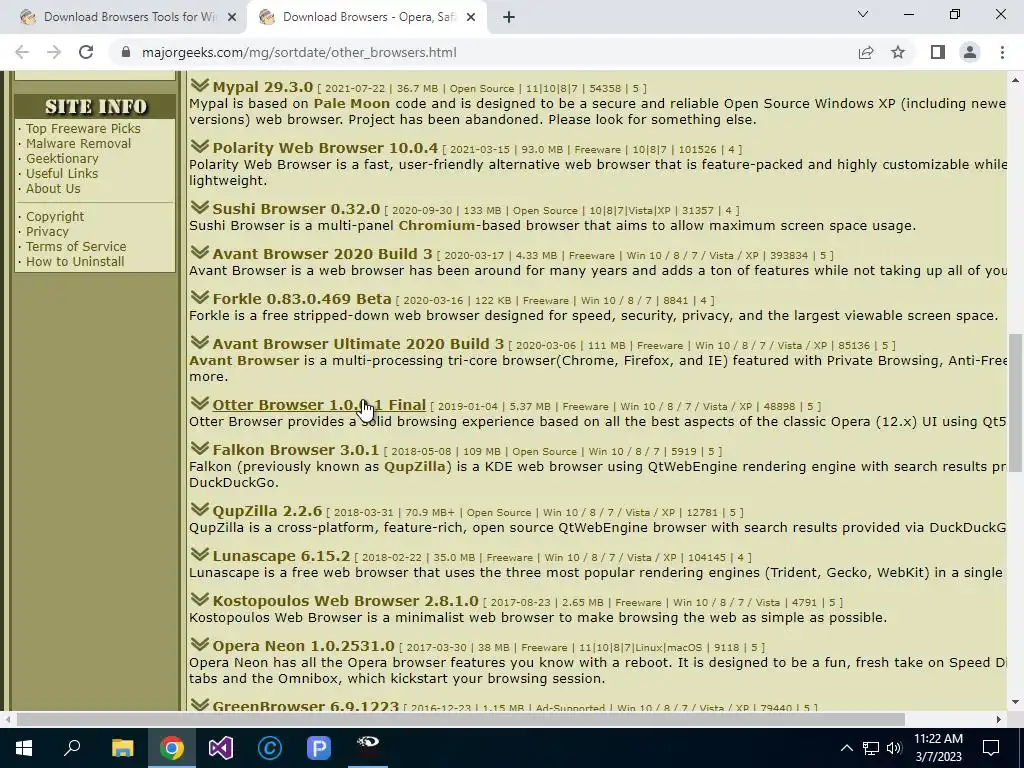The height and width of the screenshot is (768, 1024).
Task: Click the horizontal page scrollbar thumb
Action: [x=460, y=719]
